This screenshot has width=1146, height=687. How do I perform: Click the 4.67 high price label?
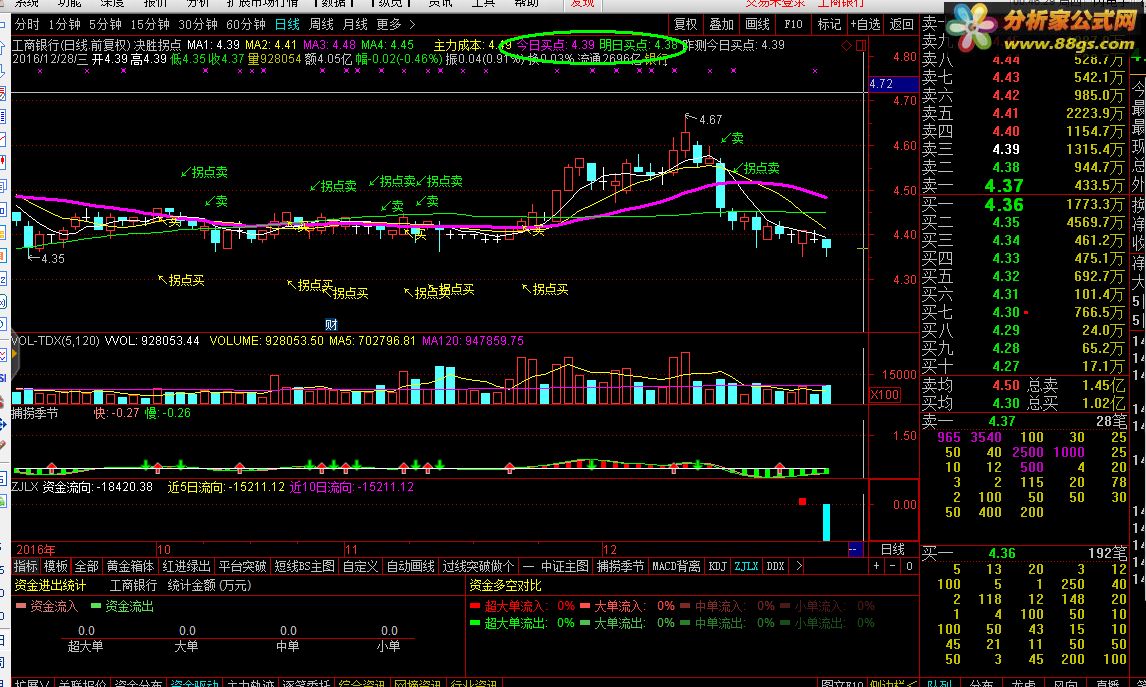[710, 119]
